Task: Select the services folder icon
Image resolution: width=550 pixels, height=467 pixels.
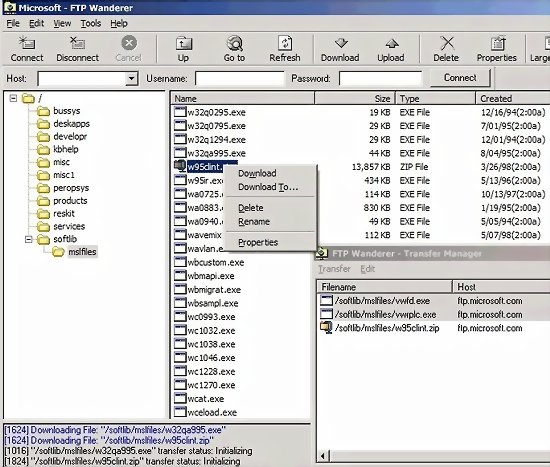Action: (x=43, y=227)
